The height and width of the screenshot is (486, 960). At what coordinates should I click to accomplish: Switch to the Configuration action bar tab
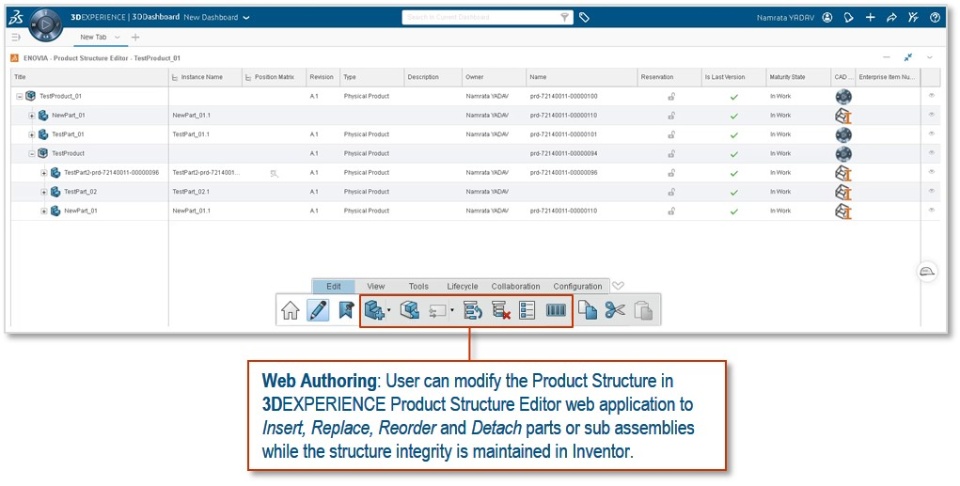tap(577, 286)
